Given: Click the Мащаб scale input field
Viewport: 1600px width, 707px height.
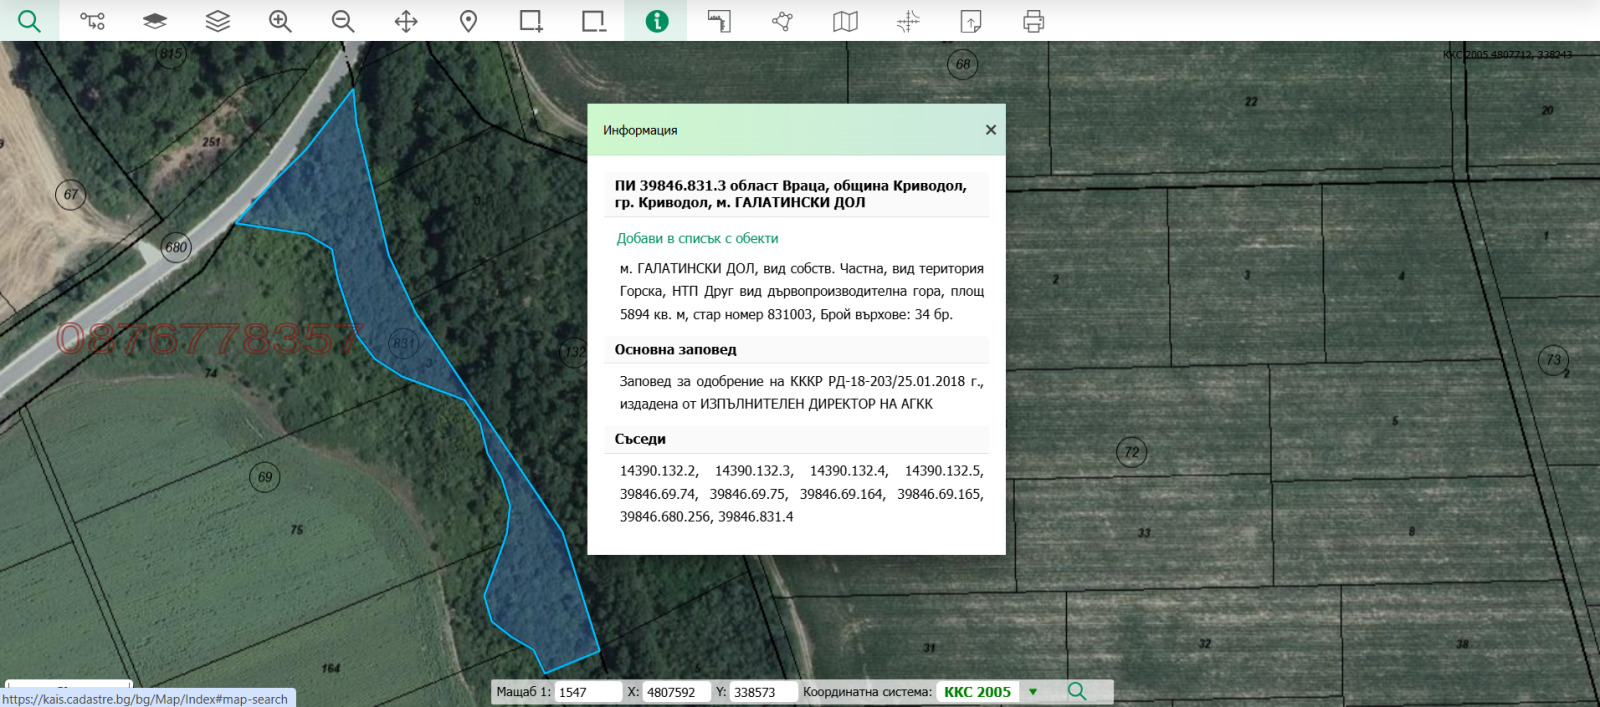Looking at the screenshot, I should 587,692.
